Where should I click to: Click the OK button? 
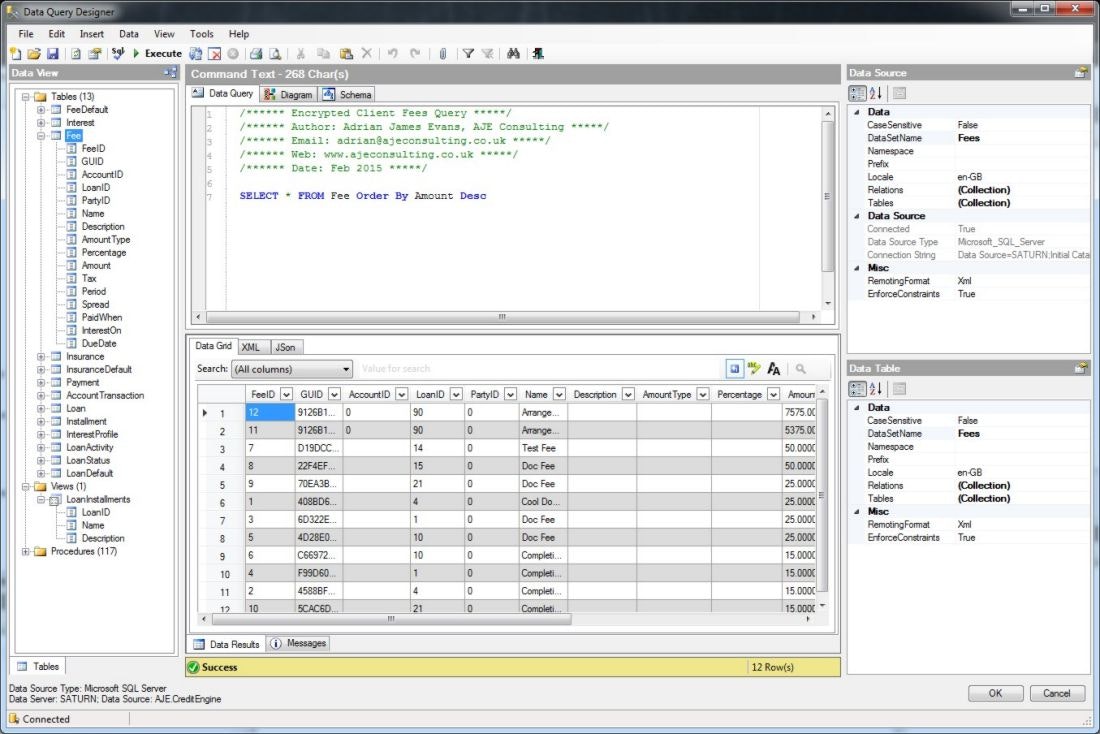click(995, 692)
